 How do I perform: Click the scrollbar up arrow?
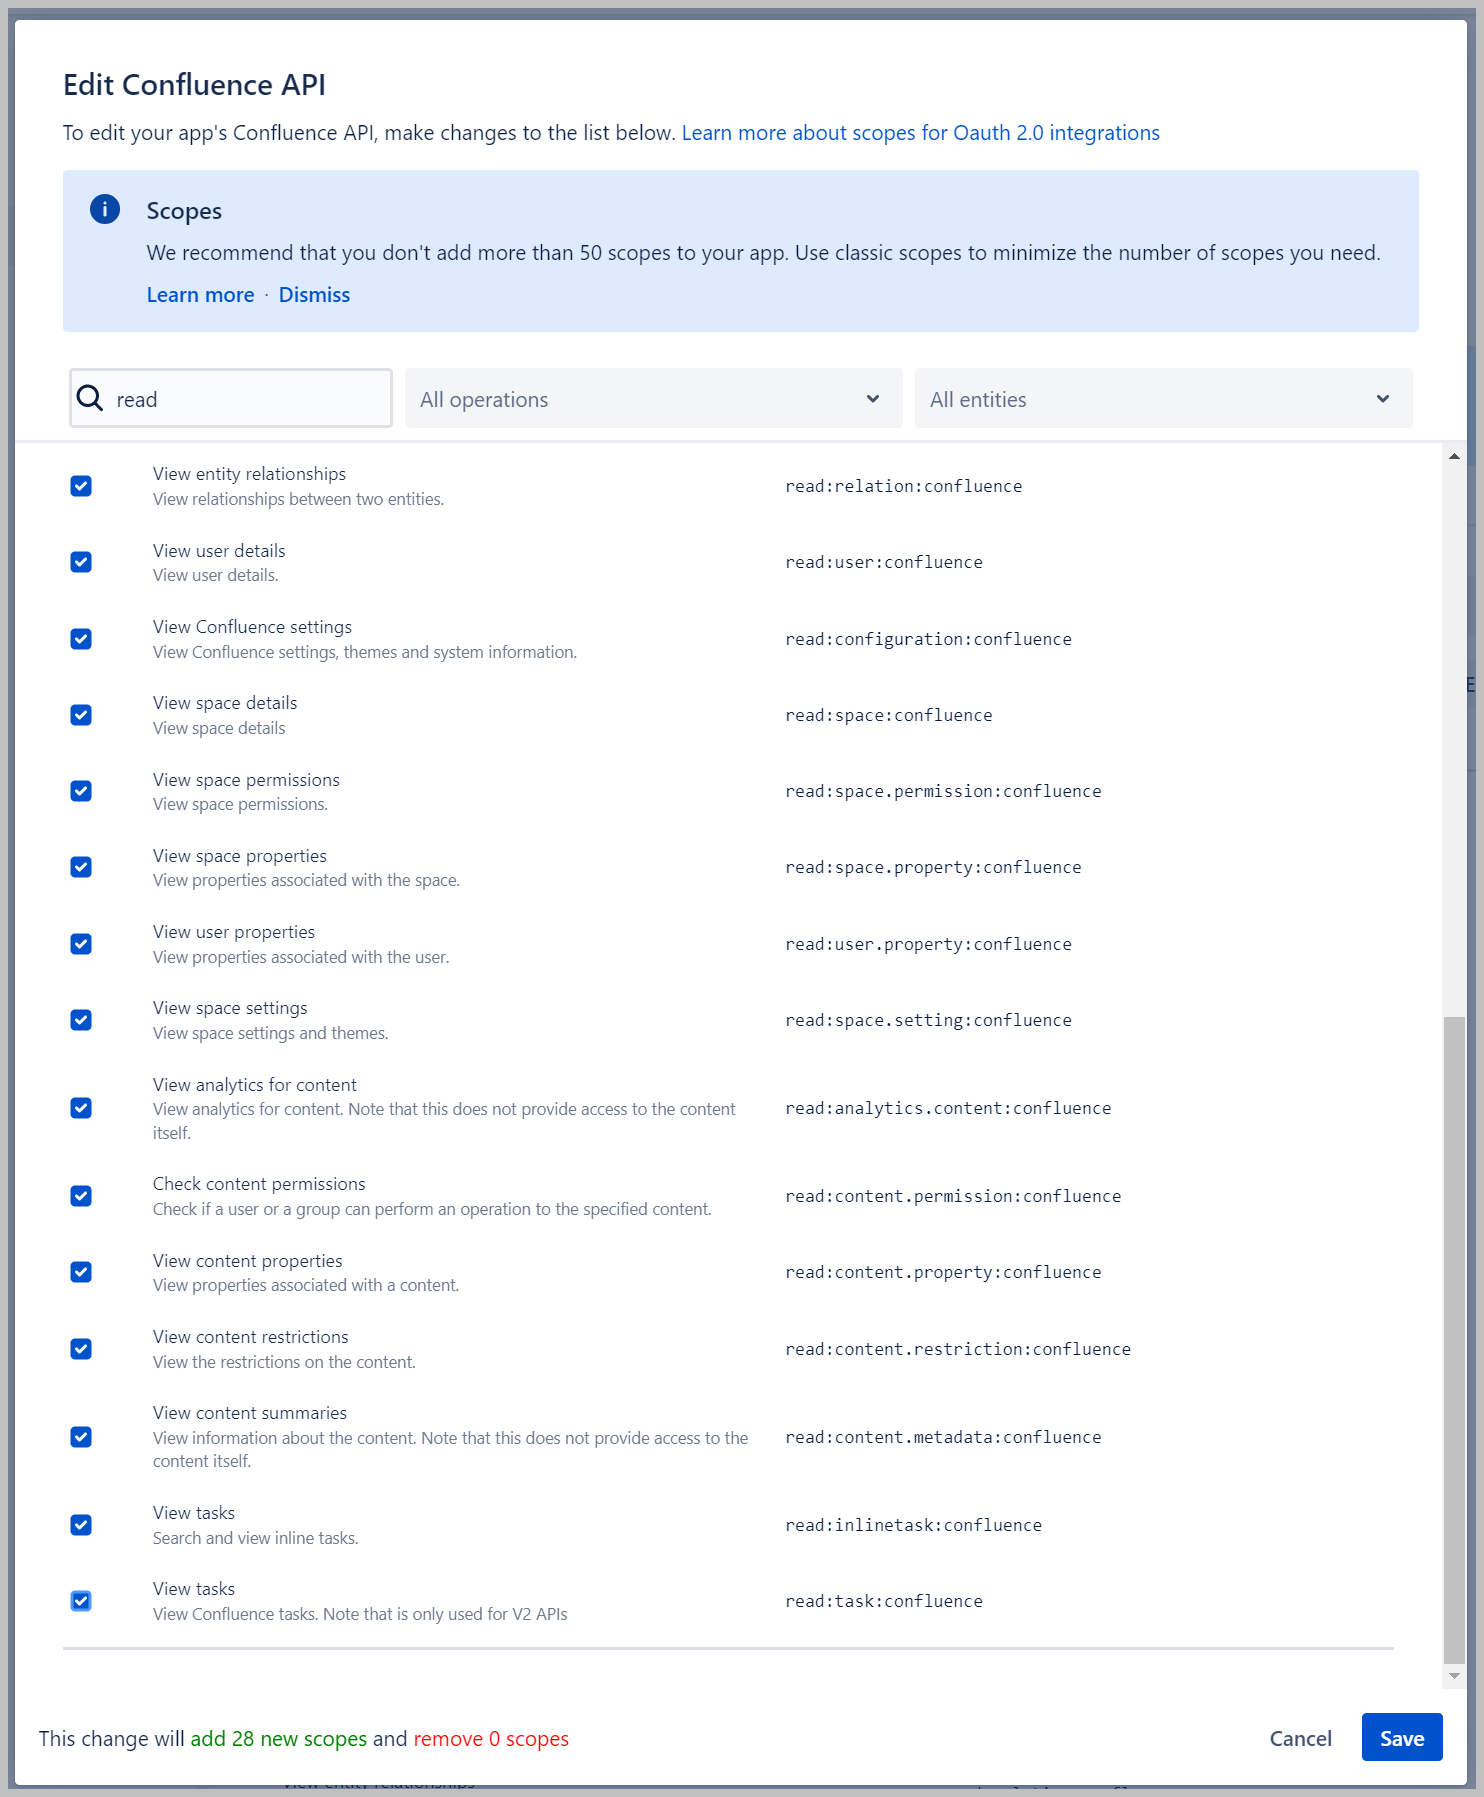point(1454,456)
